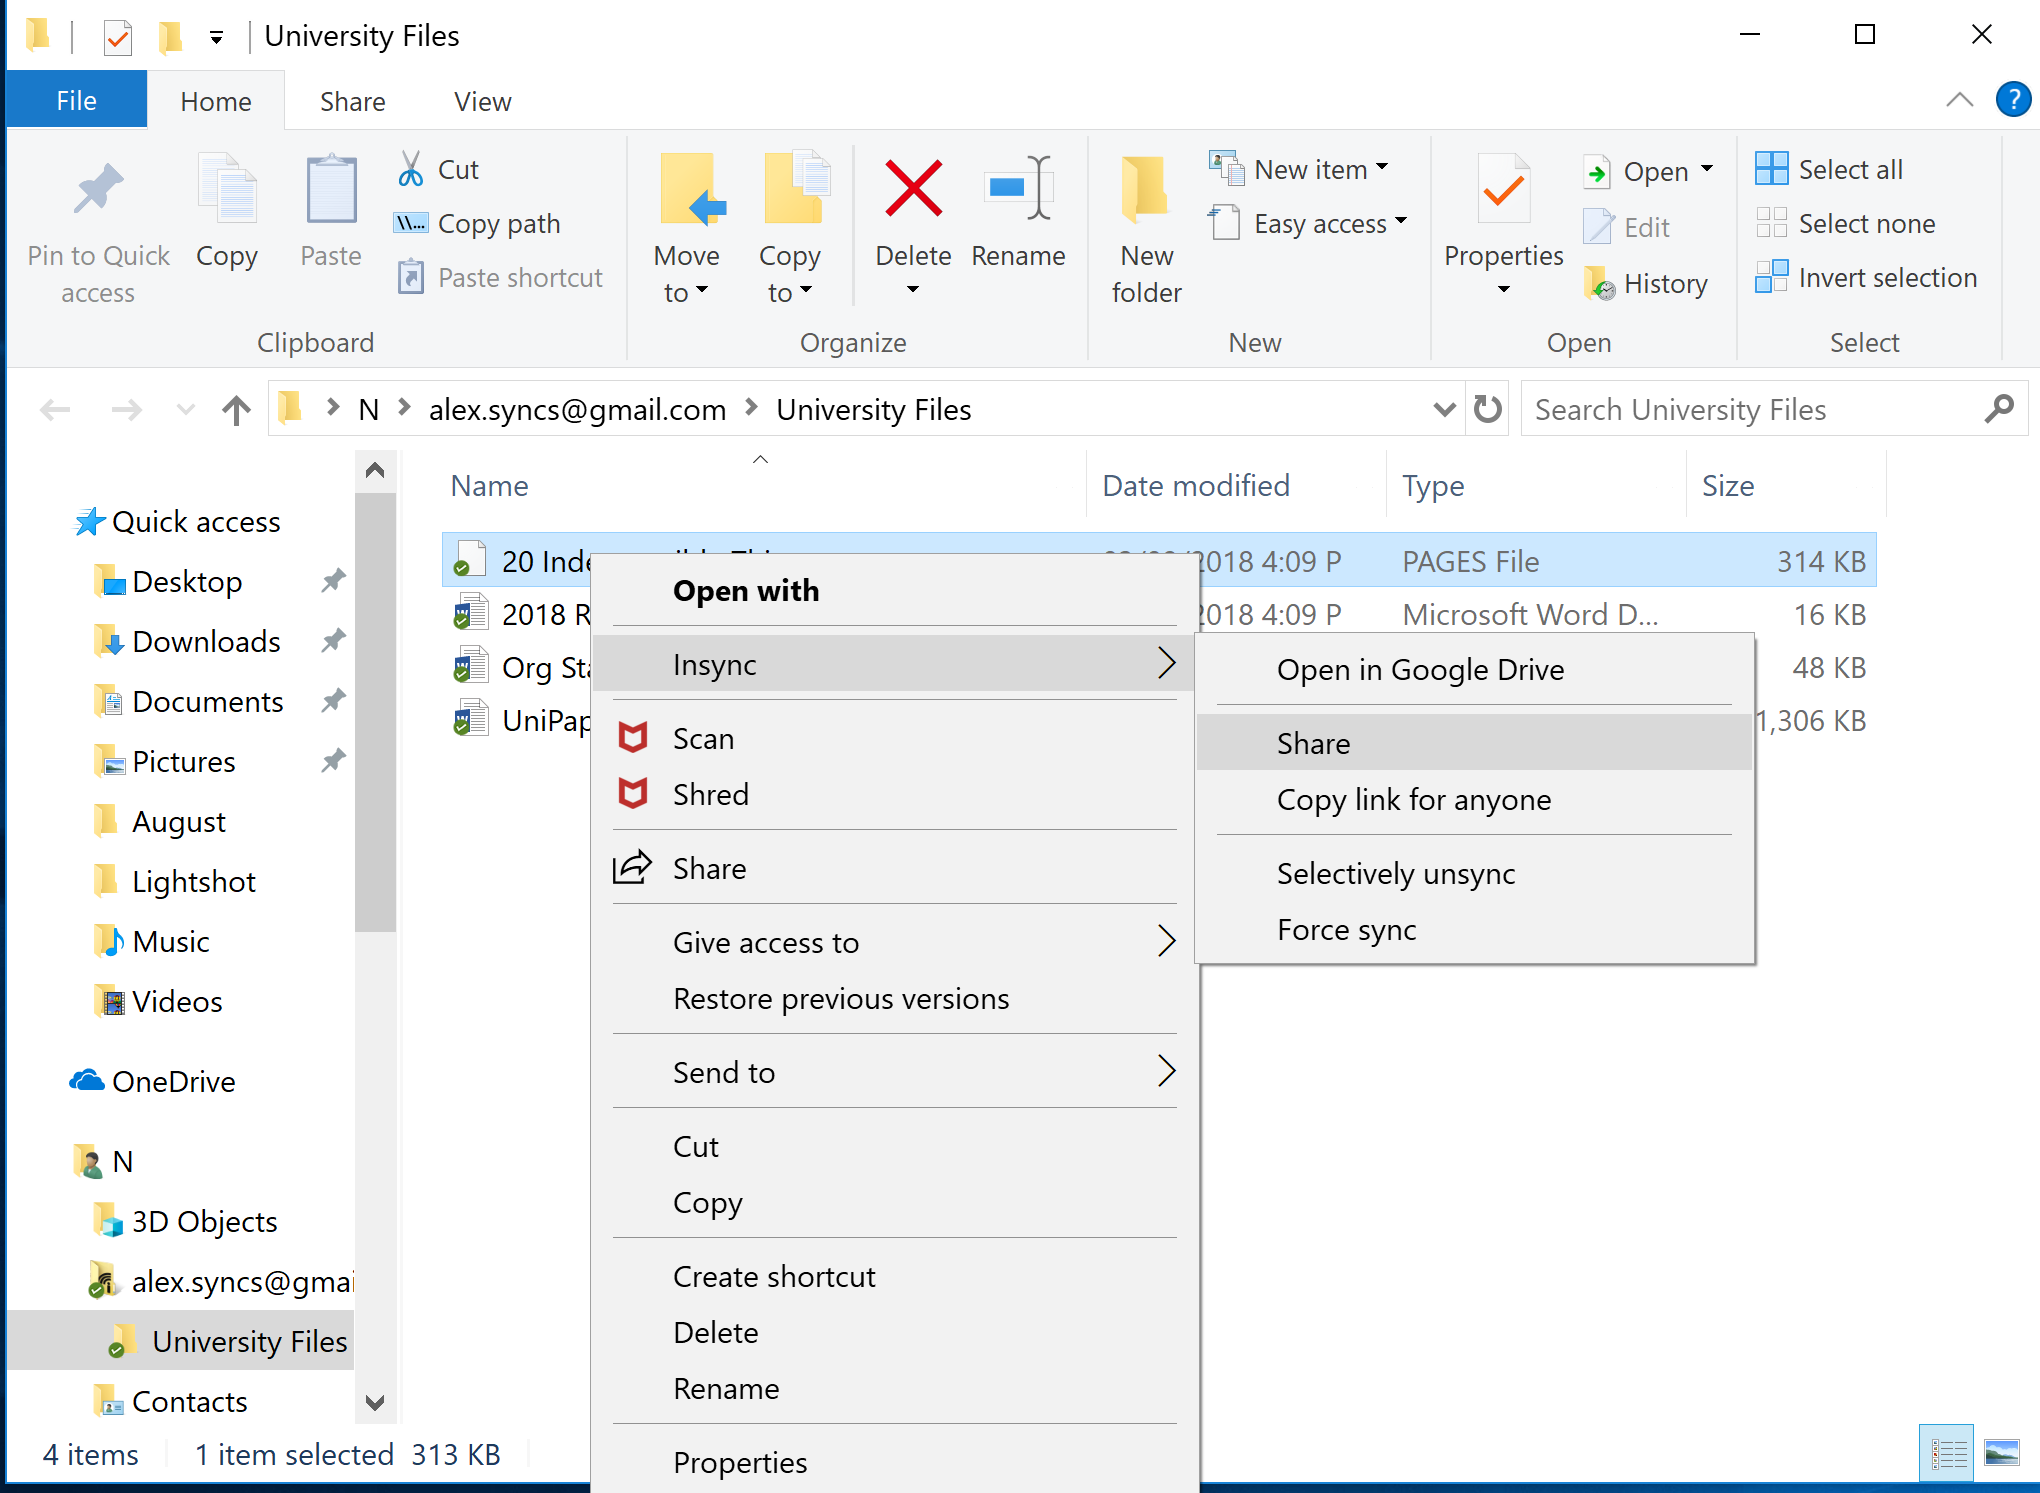Click Selectively unsync in Insync submenu
Screen dimensions: 2040x1493
point(1397,872)
